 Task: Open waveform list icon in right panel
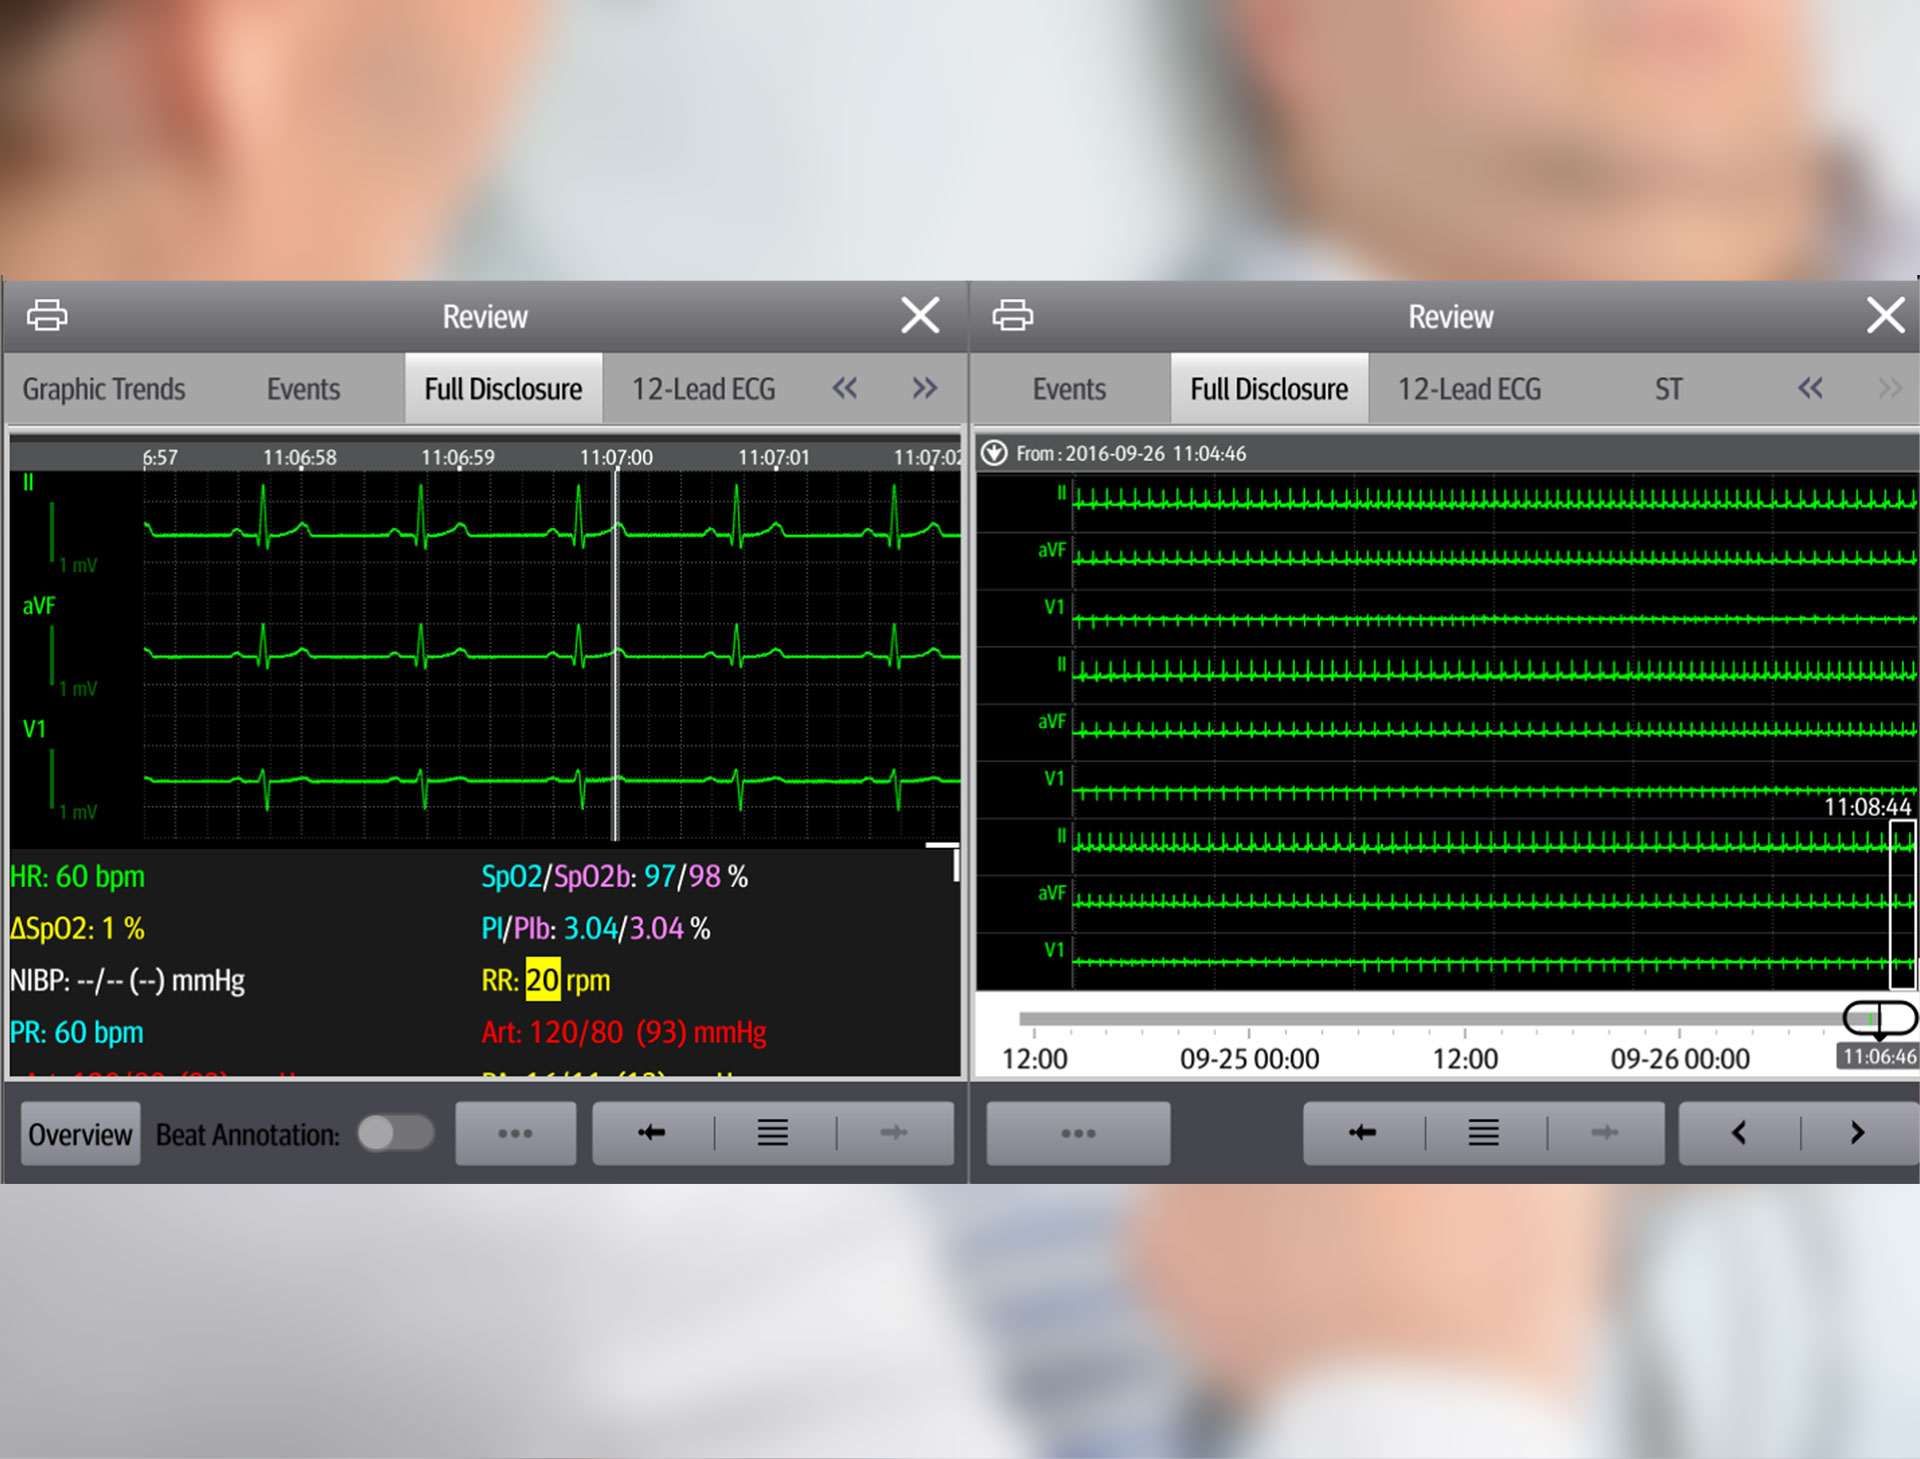(1483, 1133)
